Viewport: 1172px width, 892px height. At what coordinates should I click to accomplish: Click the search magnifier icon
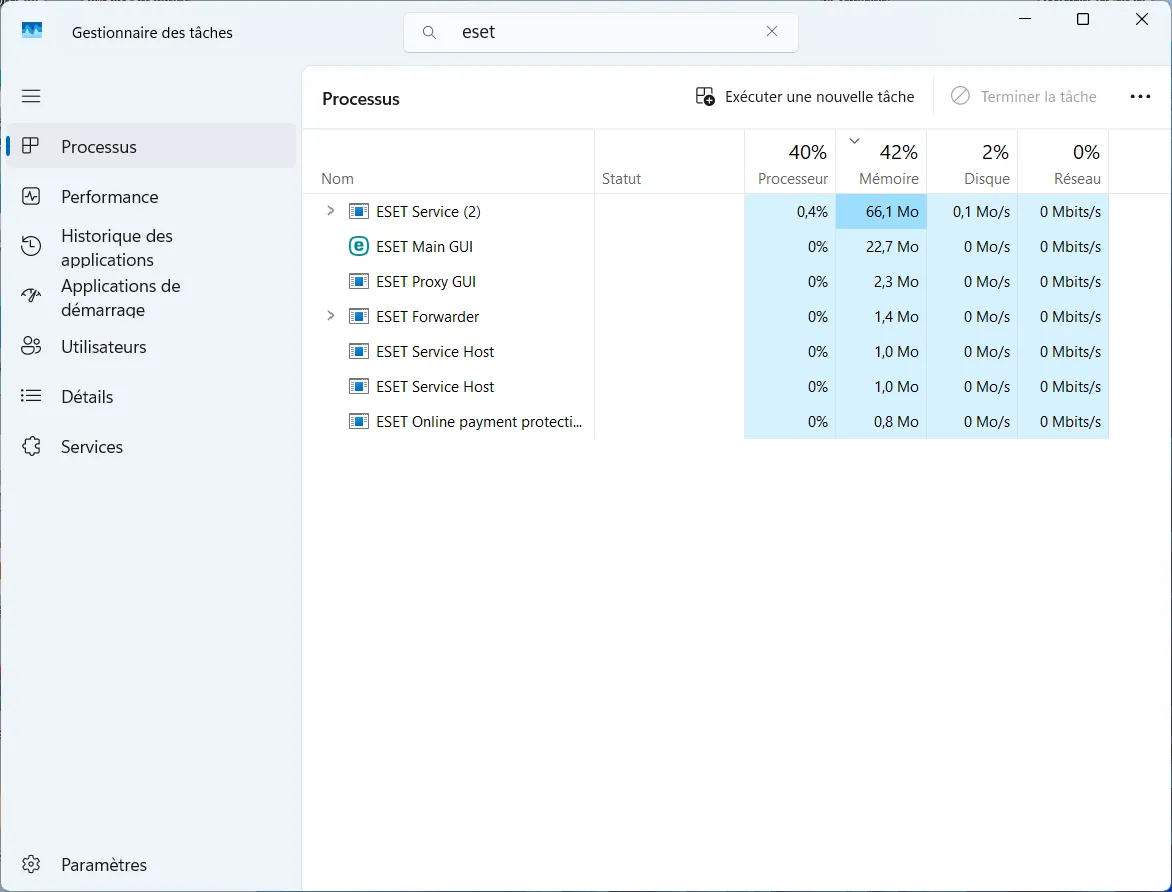click(429, 32)
